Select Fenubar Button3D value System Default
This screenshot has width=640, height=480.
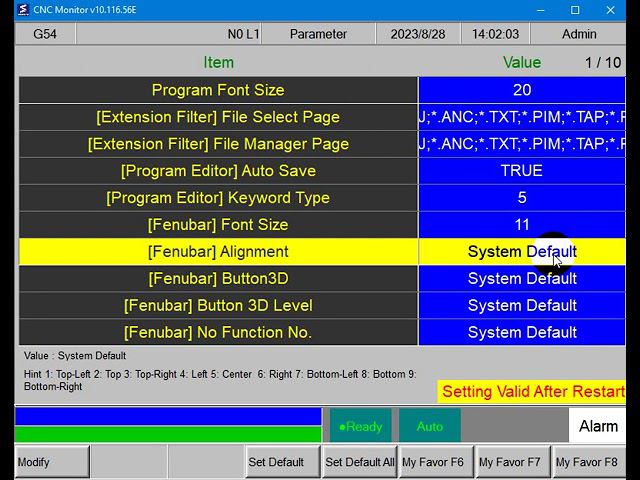point(522,278)
